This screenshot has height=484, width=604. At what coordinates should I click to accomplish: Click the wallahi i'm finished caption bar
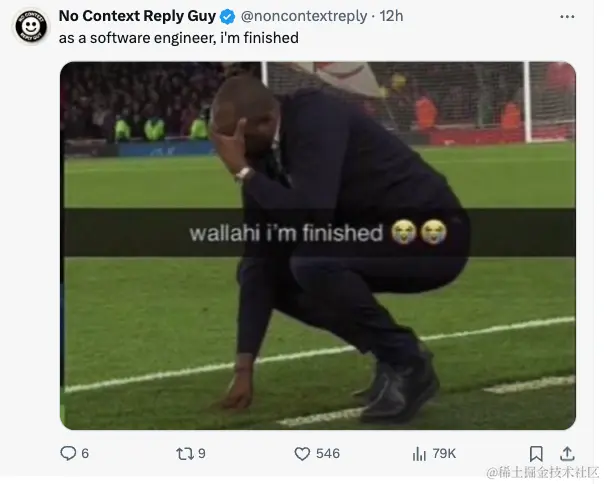pyautogui.click(x=318, y=232)
